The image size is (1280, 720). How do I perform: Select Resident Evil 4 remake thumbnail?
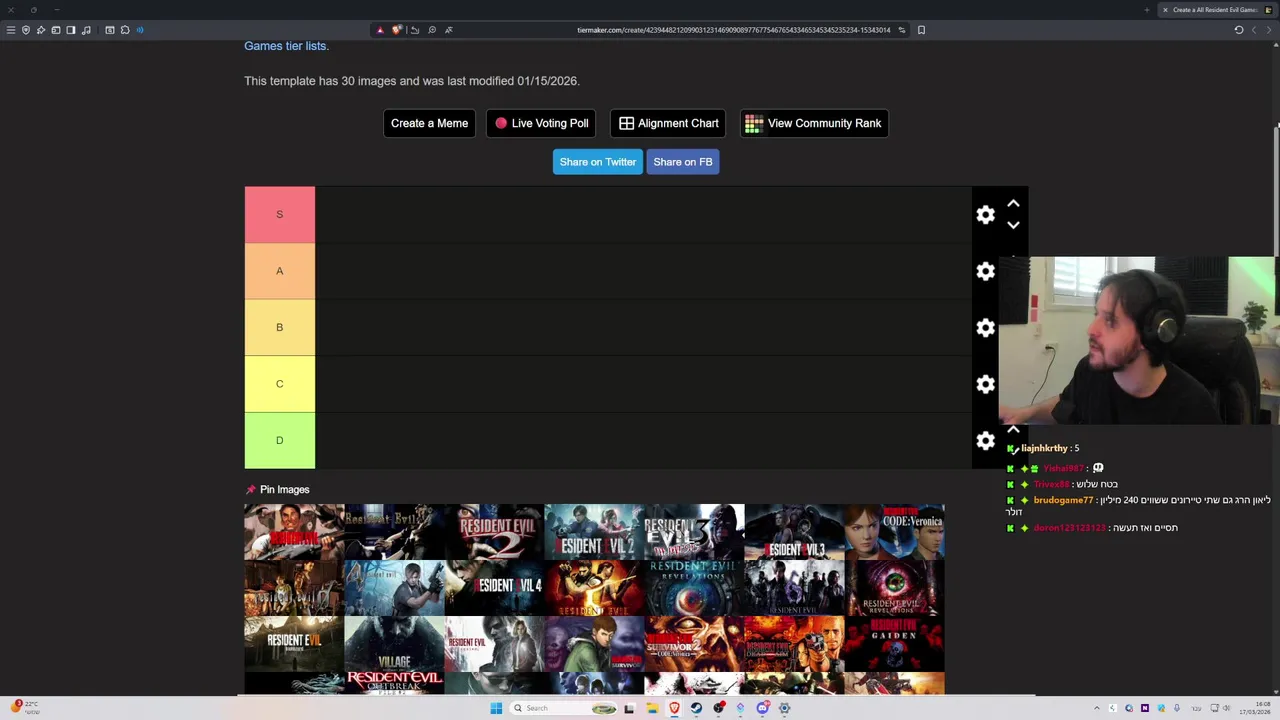tap(494, 588)
